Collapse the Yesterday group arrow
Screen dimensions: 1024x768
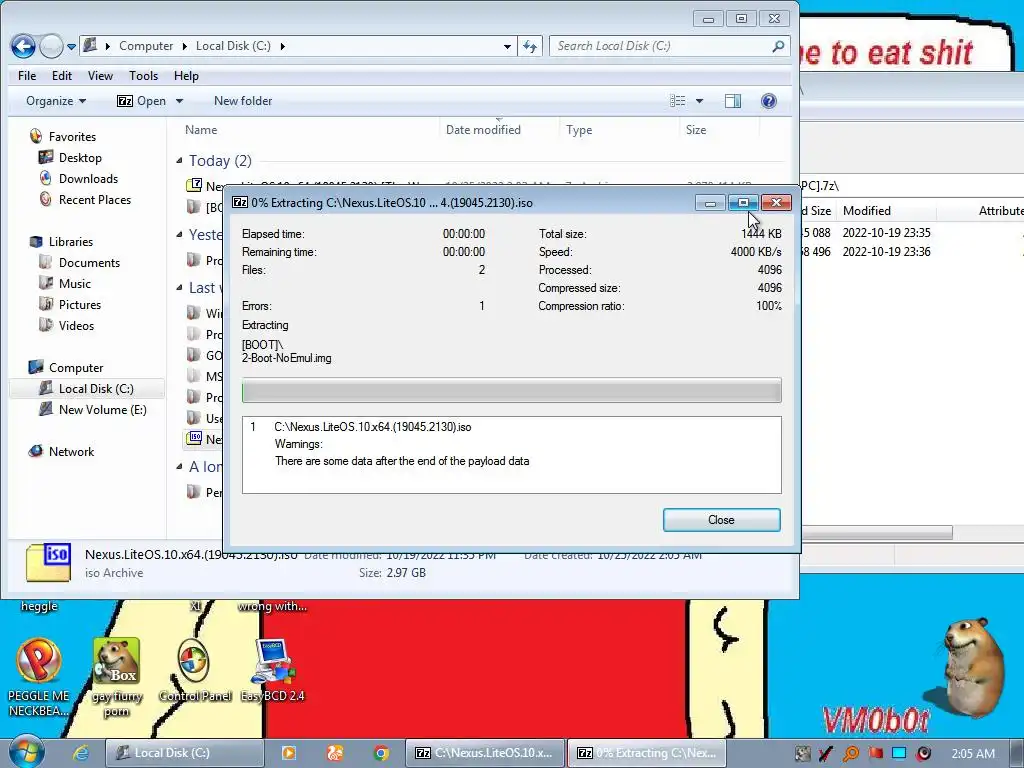click(180, 234)
